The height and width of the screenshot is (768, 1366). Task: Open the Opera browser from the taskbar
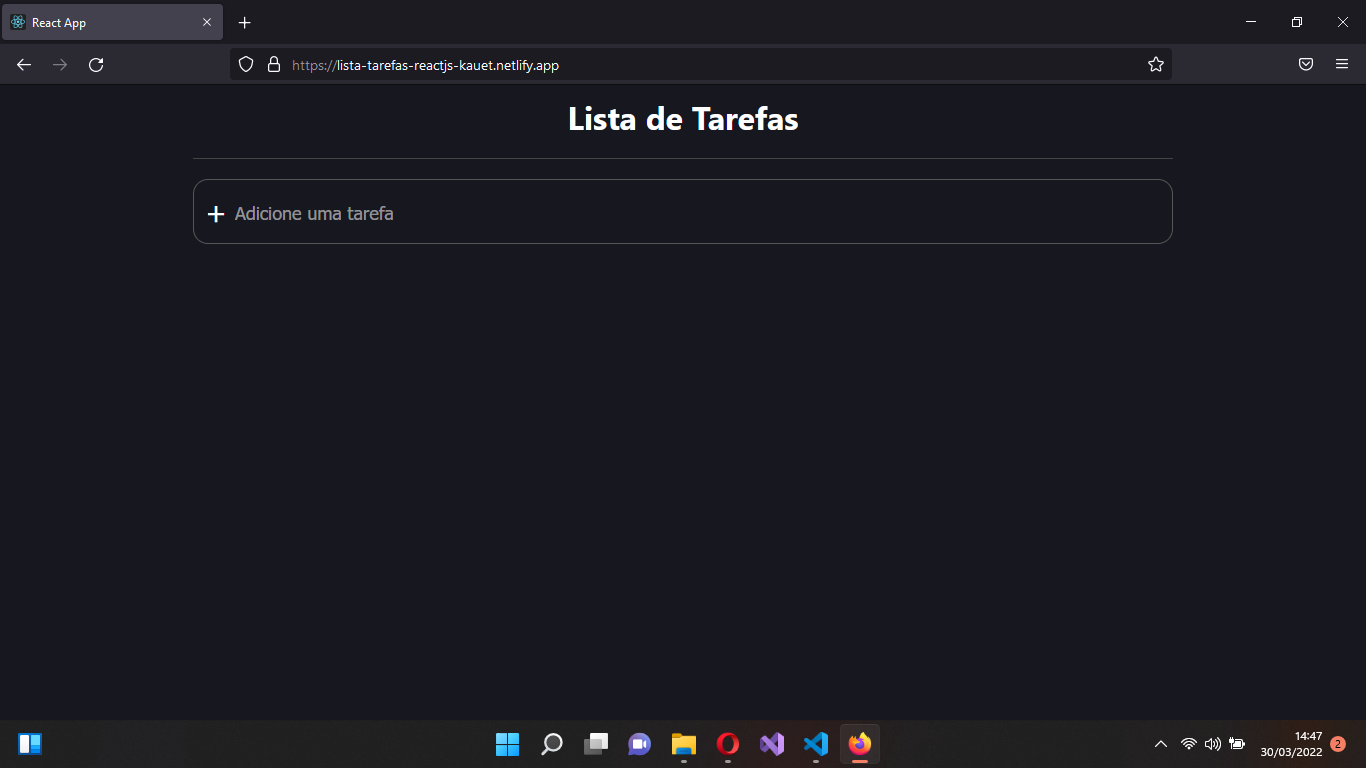[727, 744]
